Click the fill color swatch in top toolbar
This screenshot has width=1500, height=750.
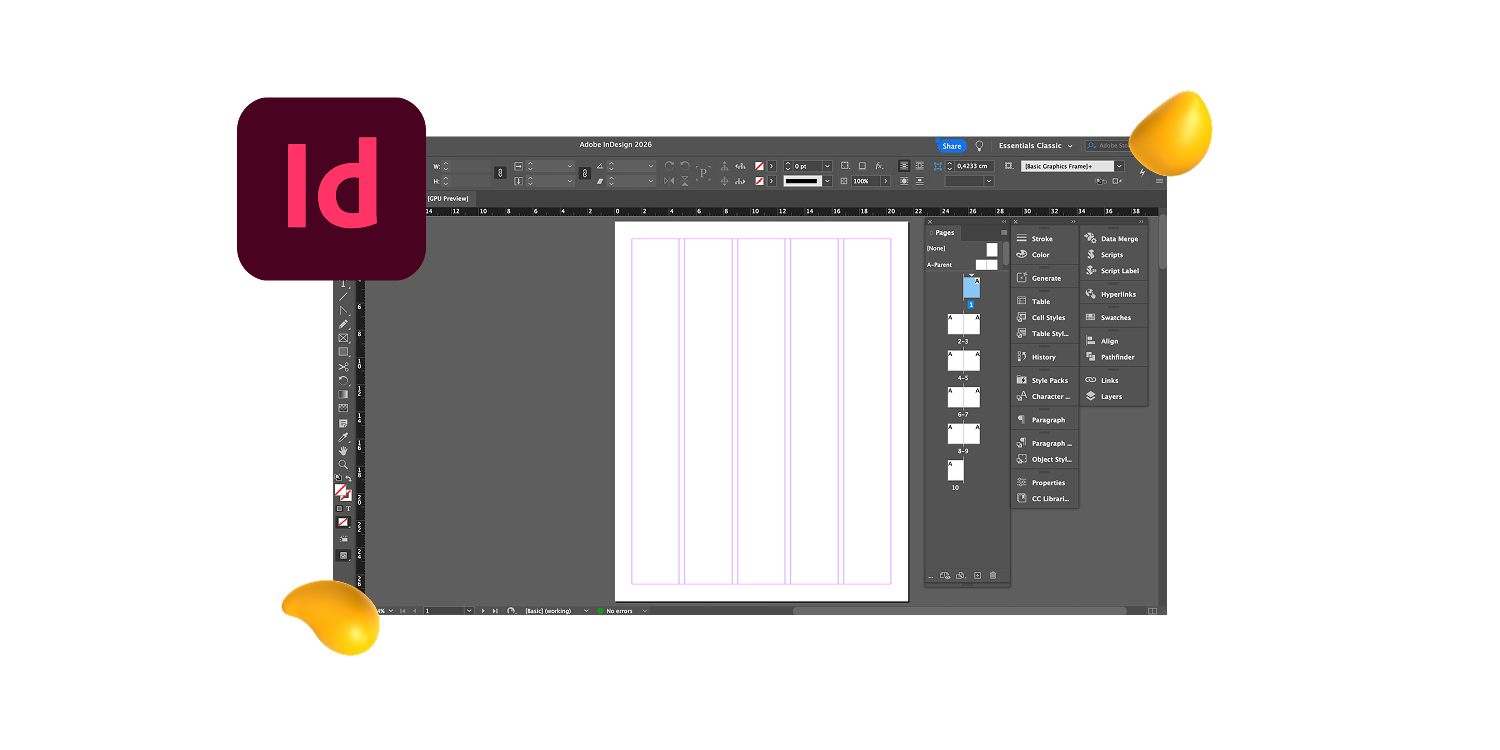tap(760, 166)
